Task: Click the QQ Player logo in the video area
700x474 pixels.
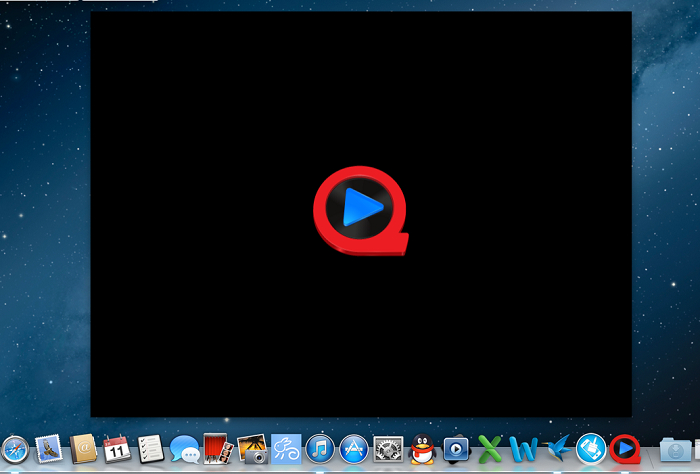Action: click(x=361, y=211)
